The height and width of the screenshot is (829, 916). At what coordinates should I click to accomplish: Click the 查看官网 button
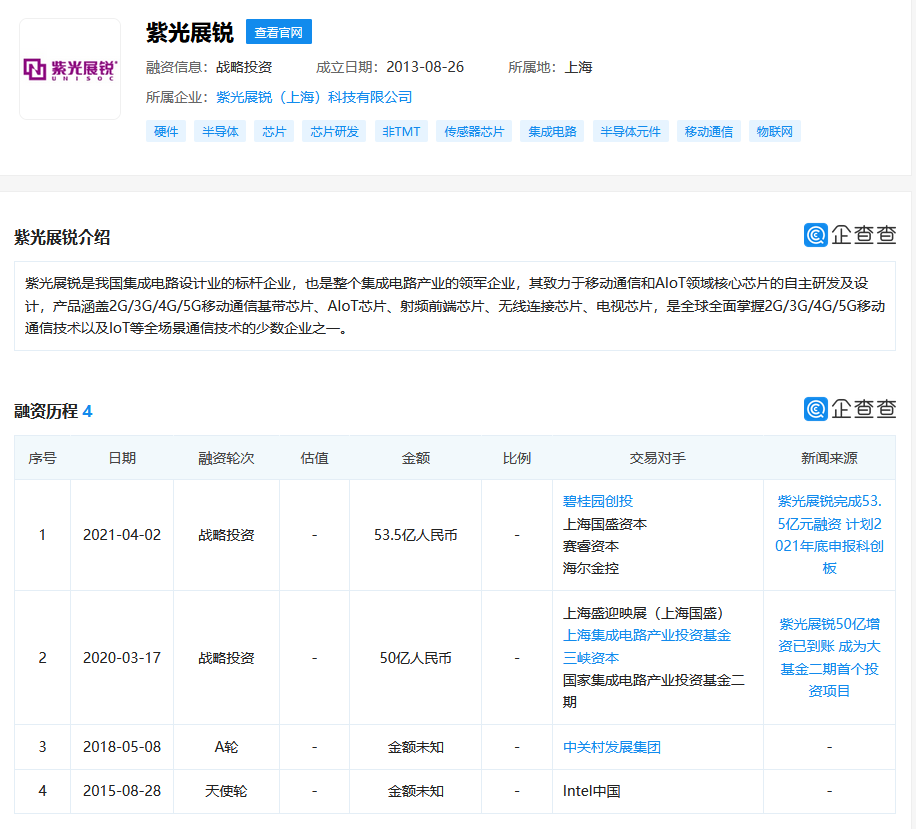pyautogui.click(x=279, y=32)
